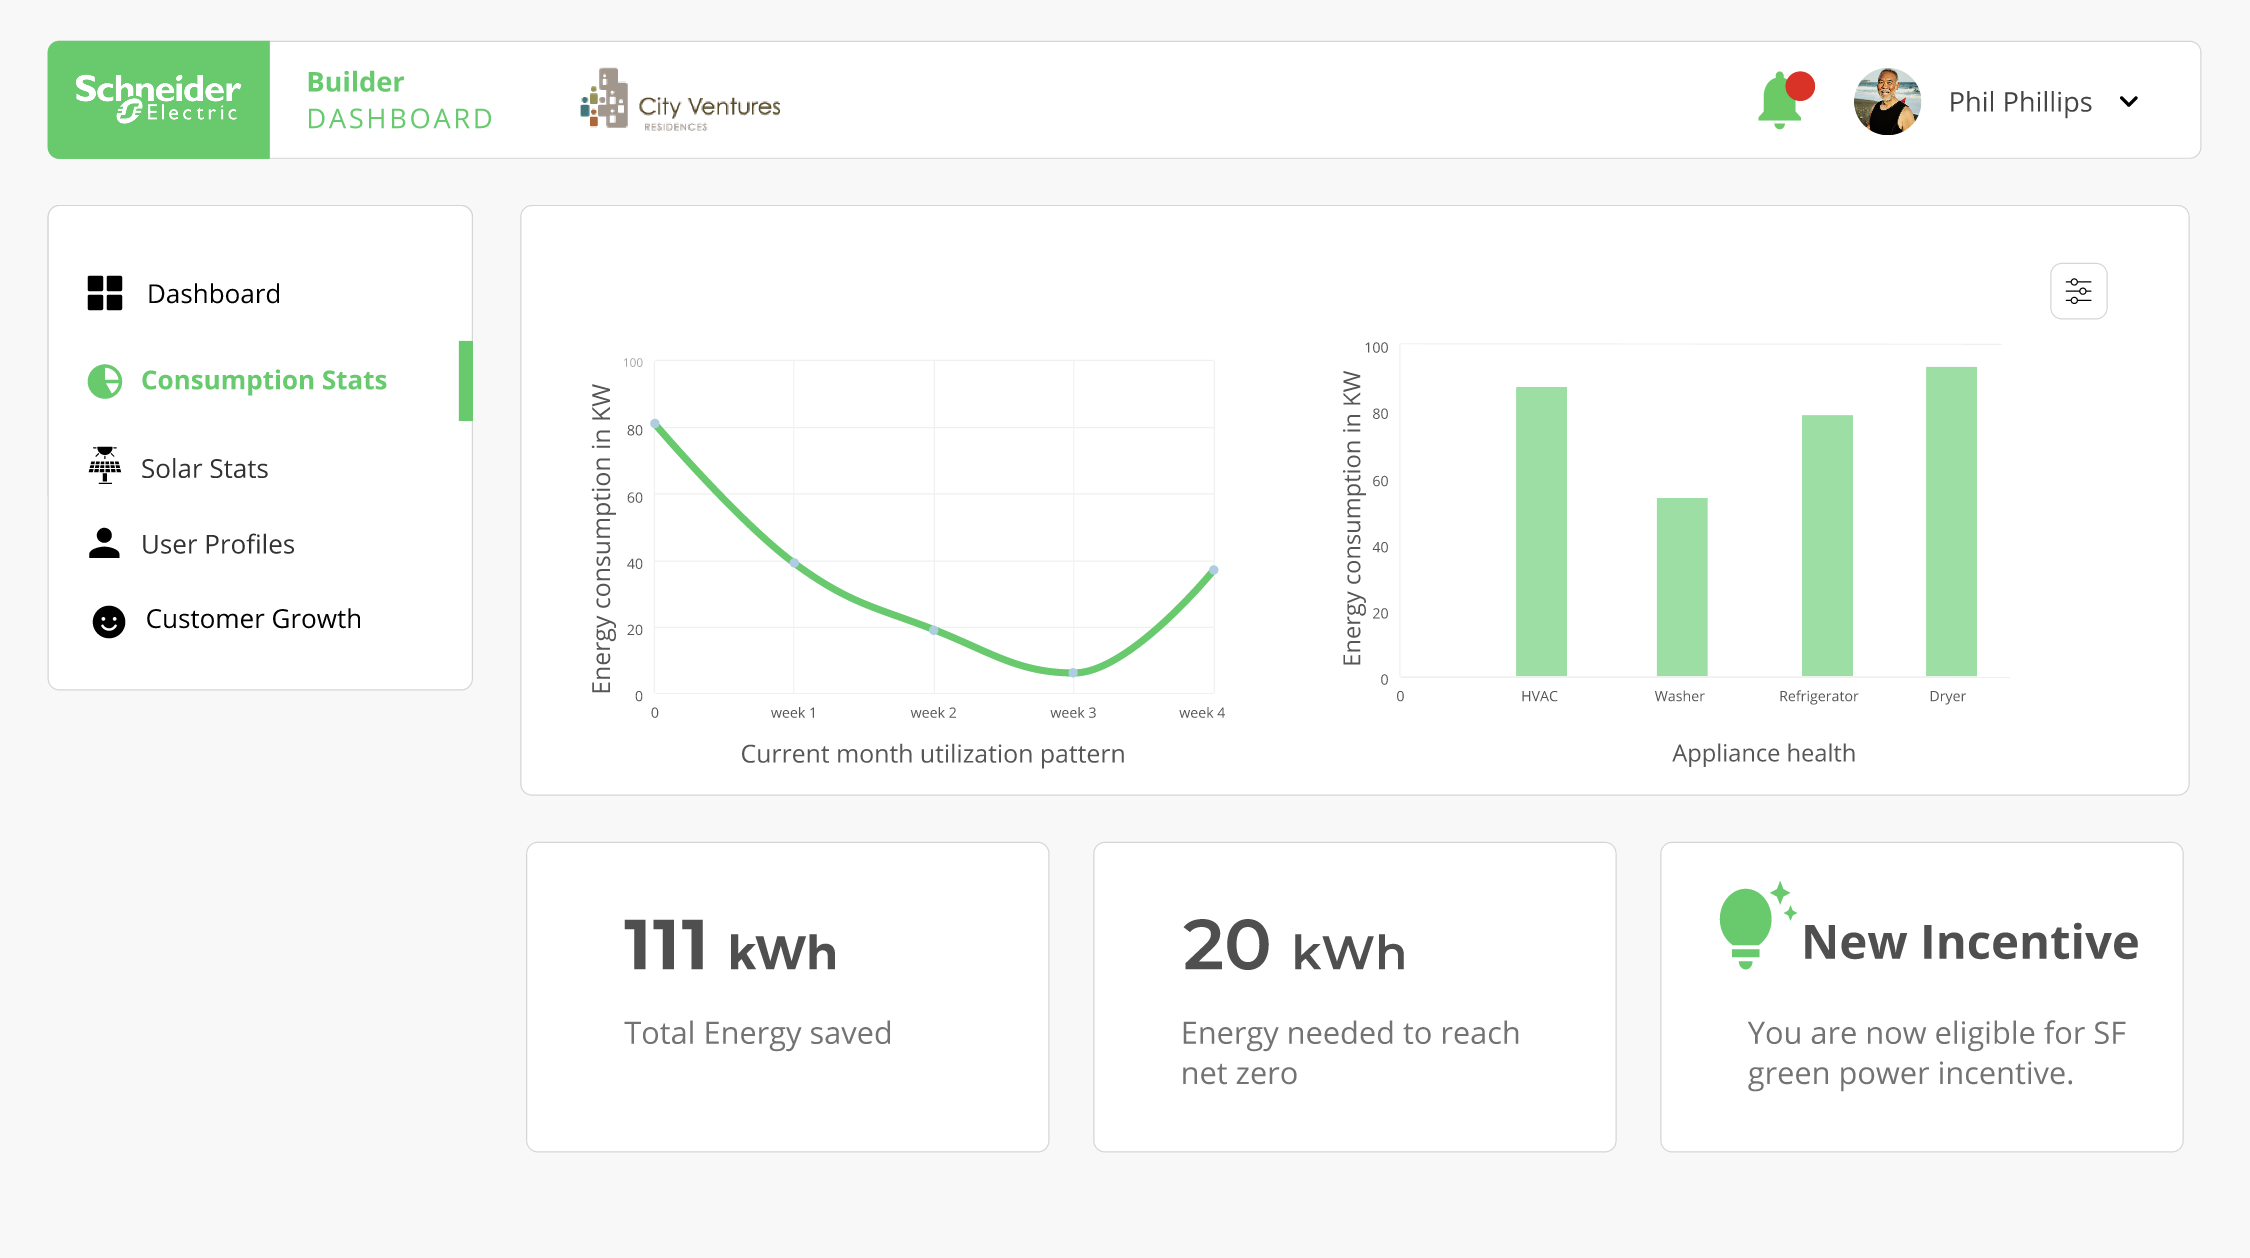2250x1258 pixels.
Task: Click the Solar Stats panel icon
Action: pyautogui.click(x=105, y=466)
